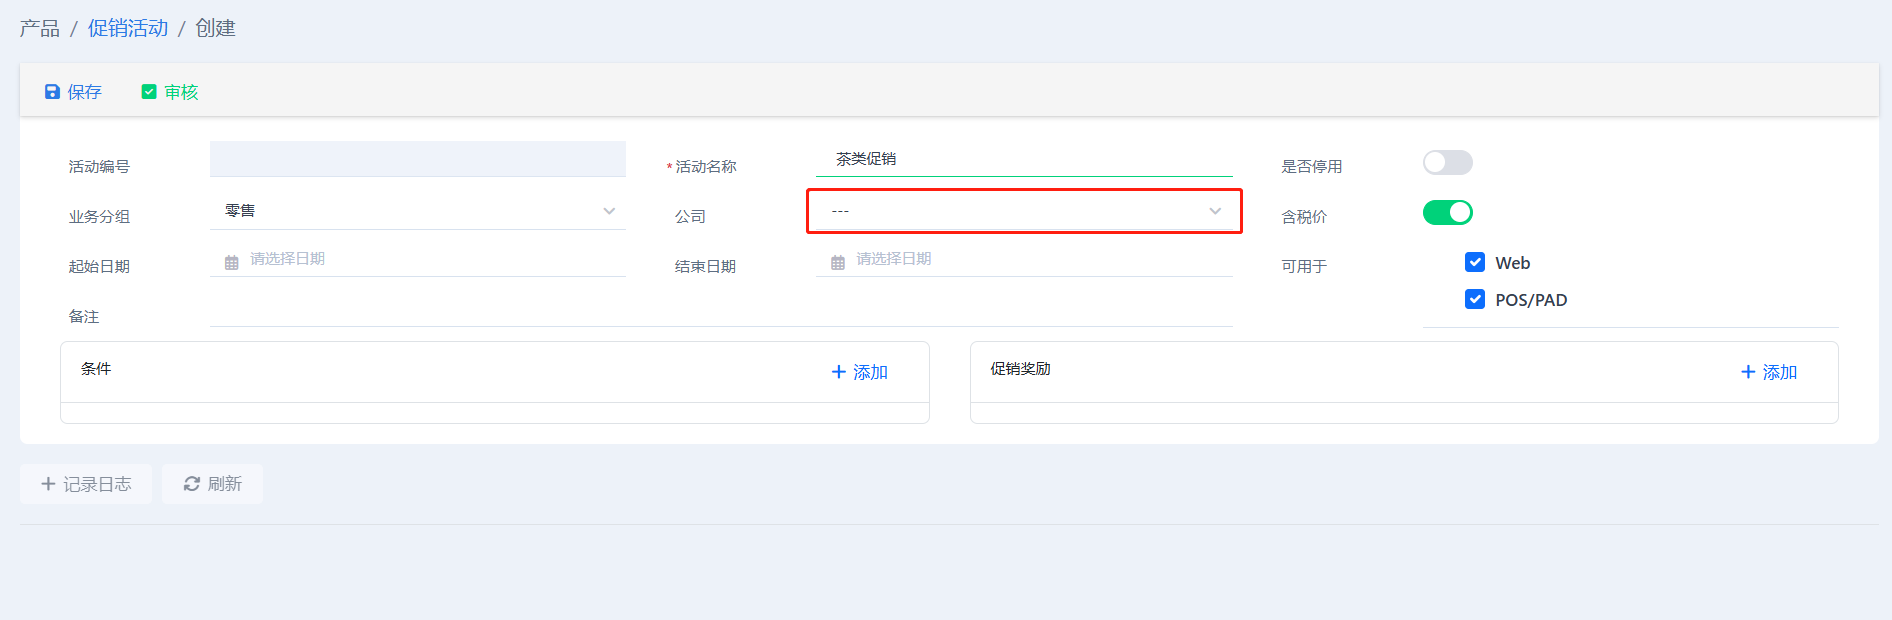Click the 含税价 field label
This screenshot has width=1892, height=620.
pyautogui.click(x=1305, y=217)
